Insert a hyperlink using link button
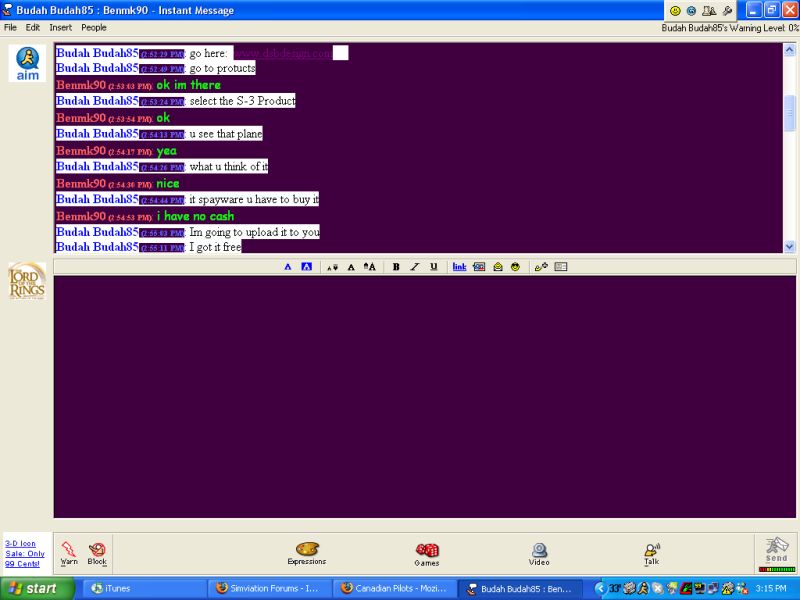The image size is (800, 600). click(459, 267)
